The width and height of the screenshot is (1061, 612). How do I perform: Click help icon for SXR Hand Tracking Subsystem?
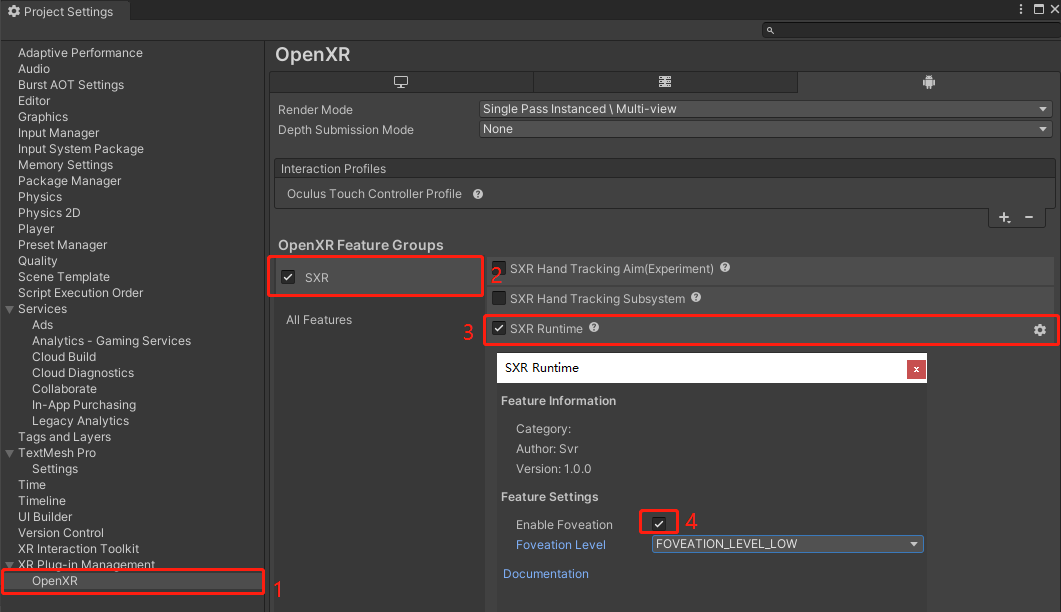point(695,298)
